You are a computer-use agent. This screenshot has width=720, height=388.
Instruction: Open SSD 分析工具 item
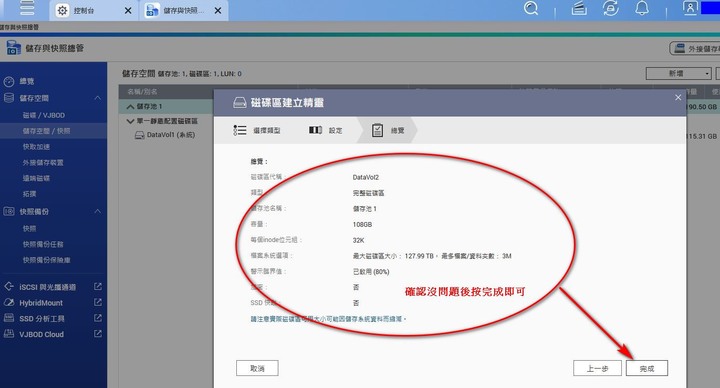pos(42,319)
